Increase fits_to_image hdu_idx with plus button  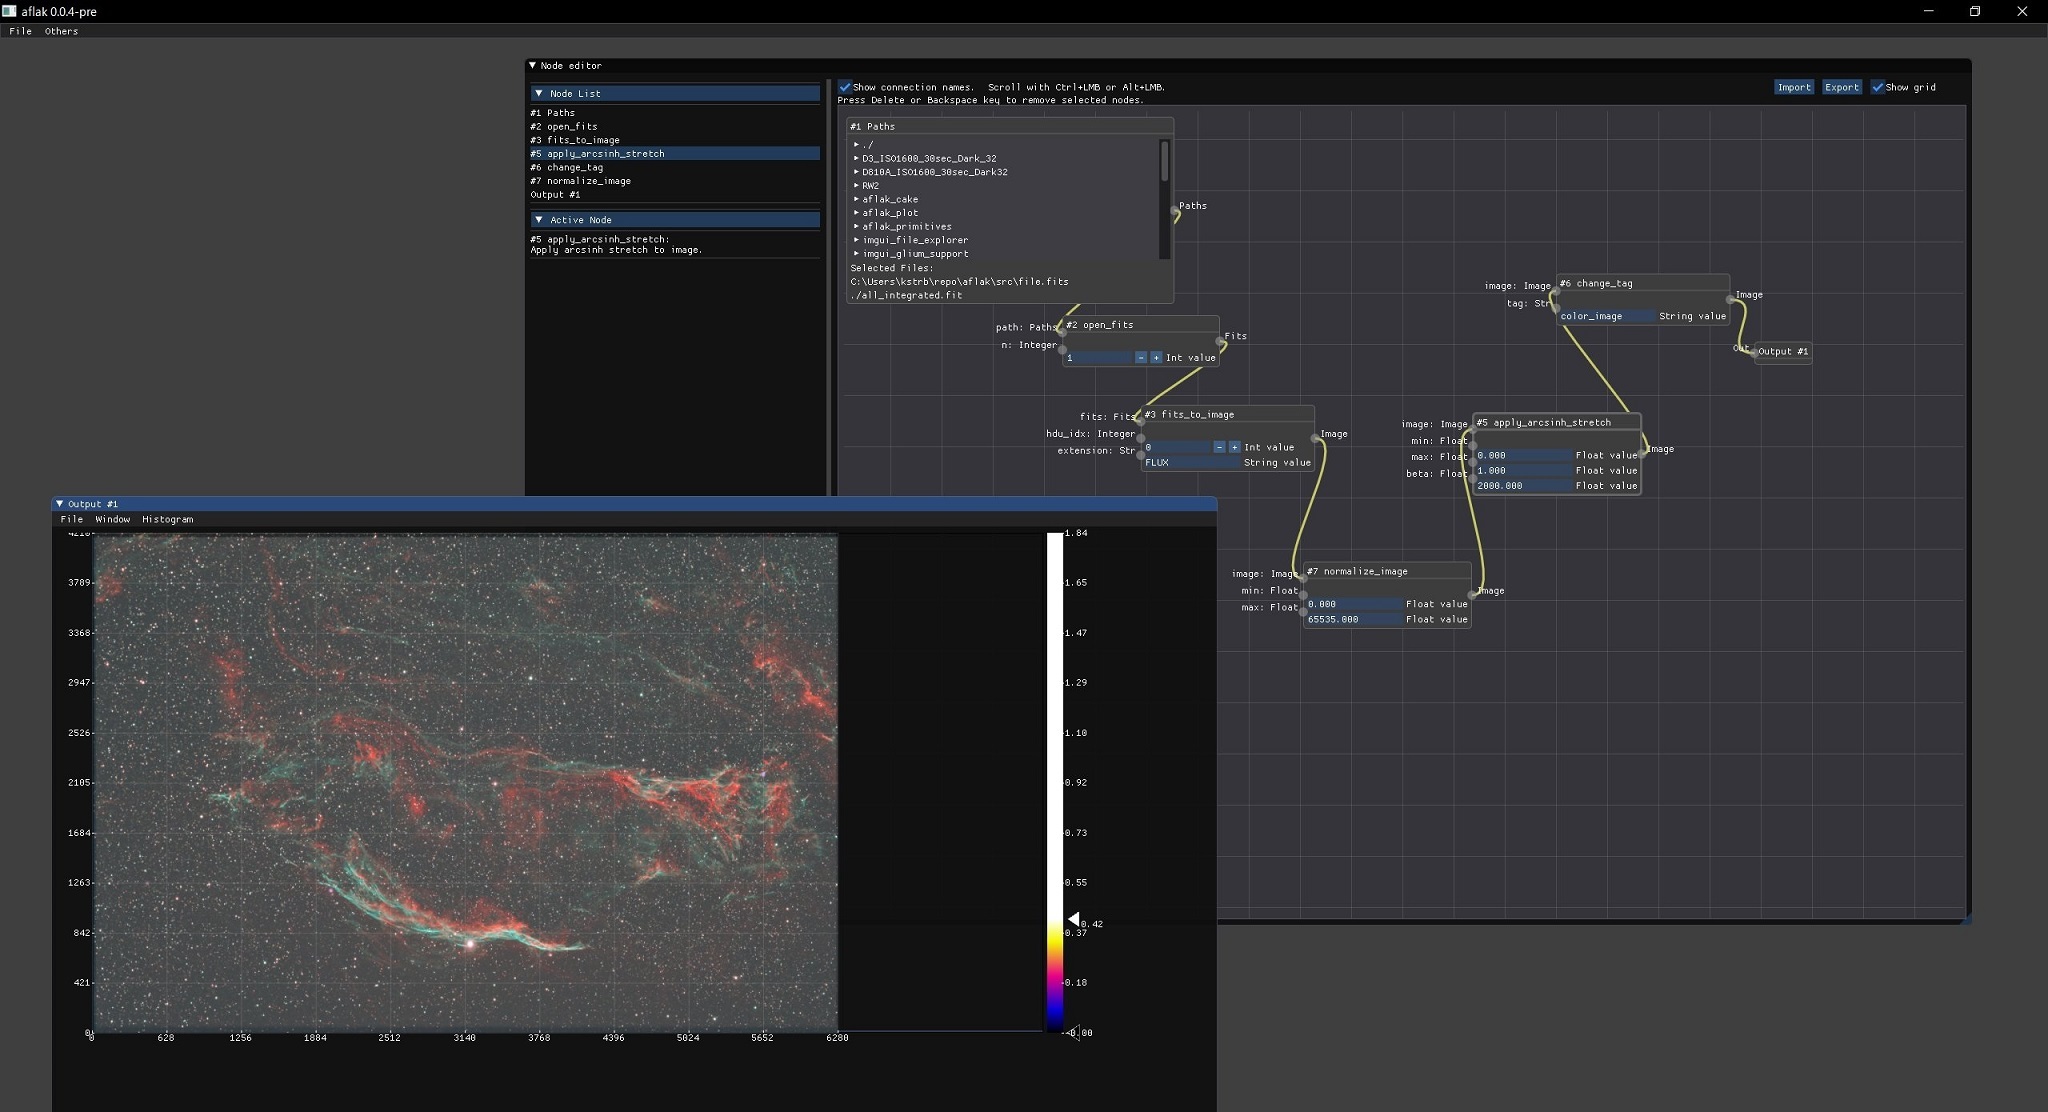pos(1235,447)
